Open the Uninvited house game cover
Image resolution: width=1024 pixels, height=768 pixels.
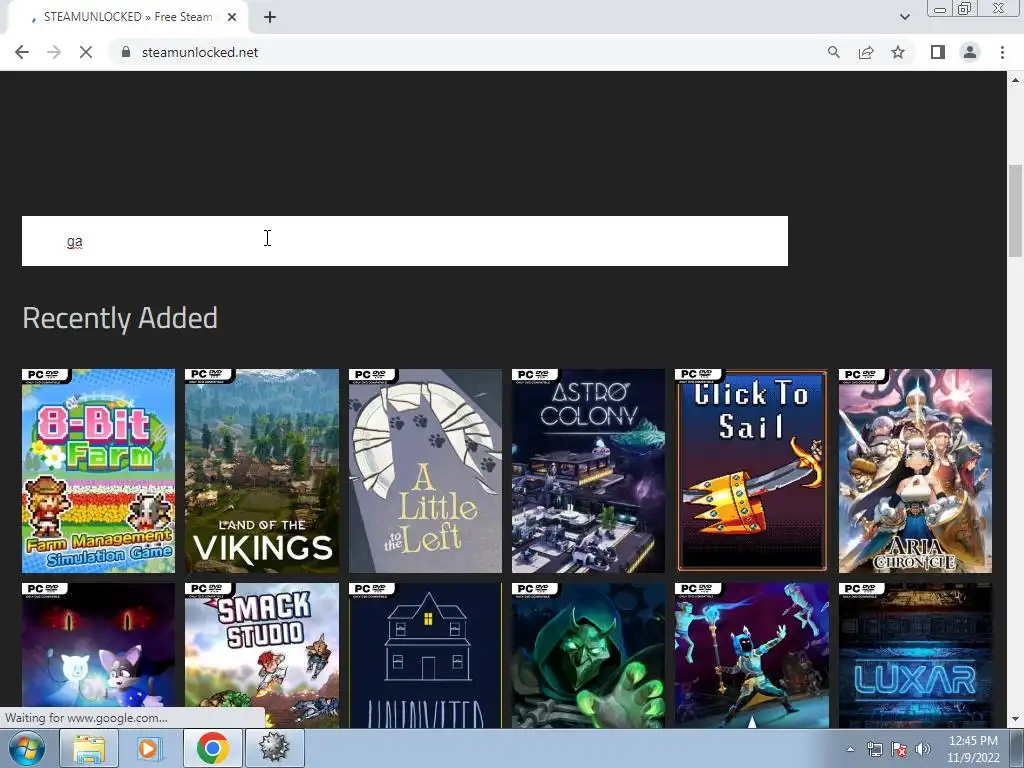pyautogui.click(x=425, y=655)
